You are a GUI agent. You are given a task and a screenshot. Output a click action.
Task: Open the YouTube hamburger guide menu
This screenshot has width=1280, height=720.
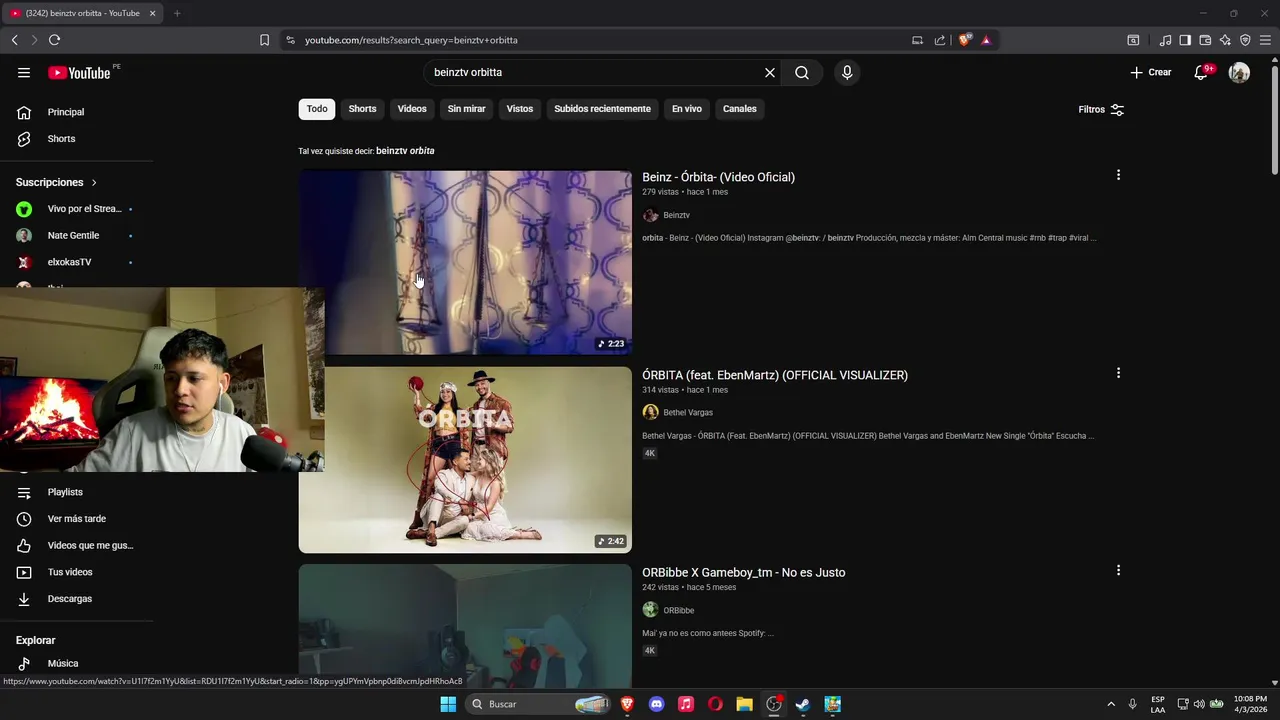[x=24, y=72]
